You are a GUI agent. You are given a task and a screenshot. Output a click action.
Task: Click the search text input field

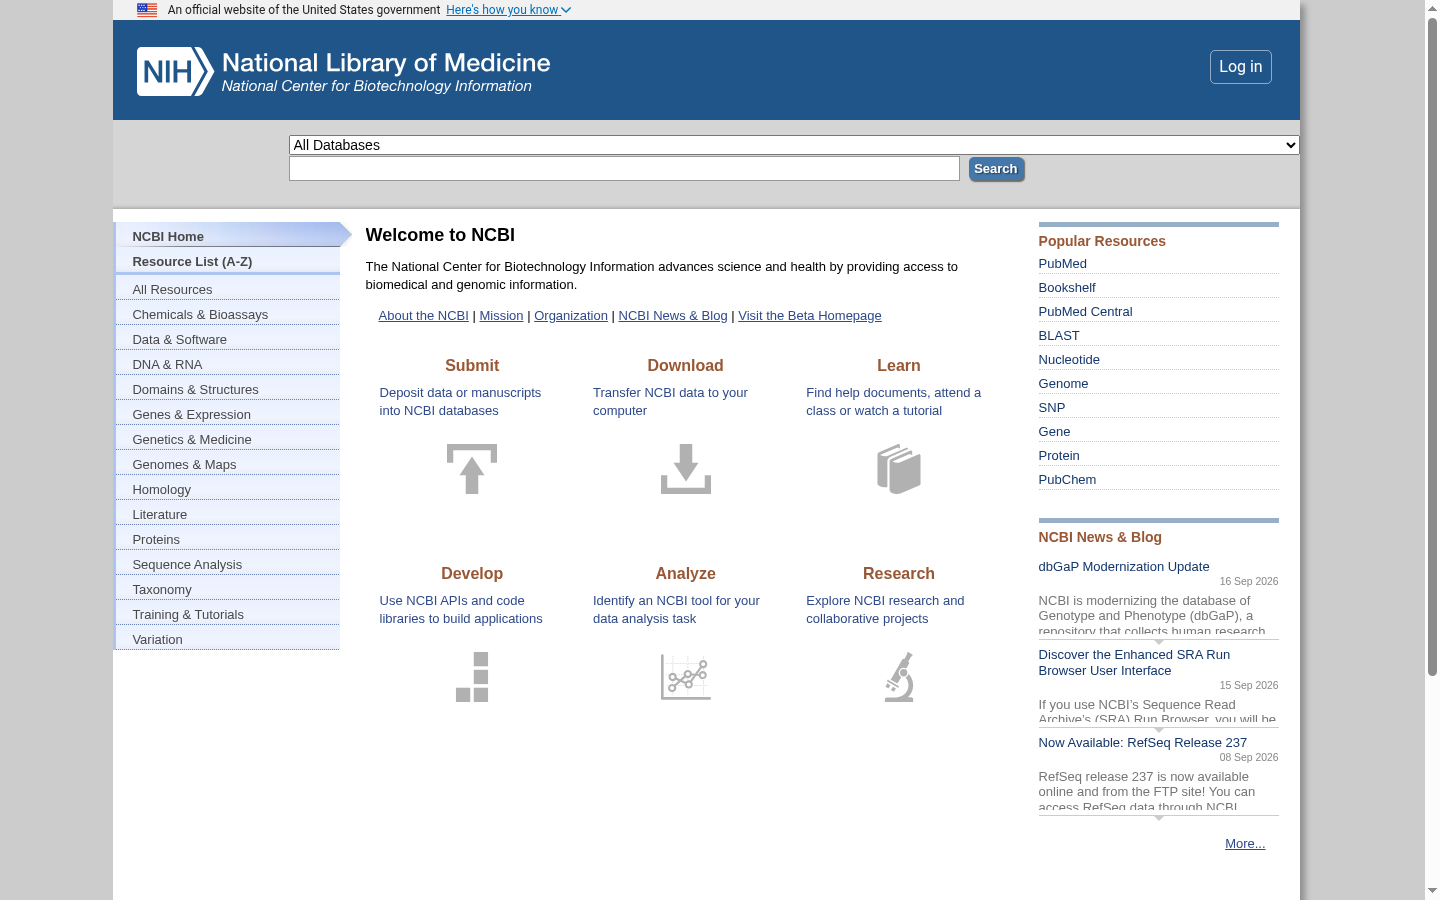[x=624, y=168]
